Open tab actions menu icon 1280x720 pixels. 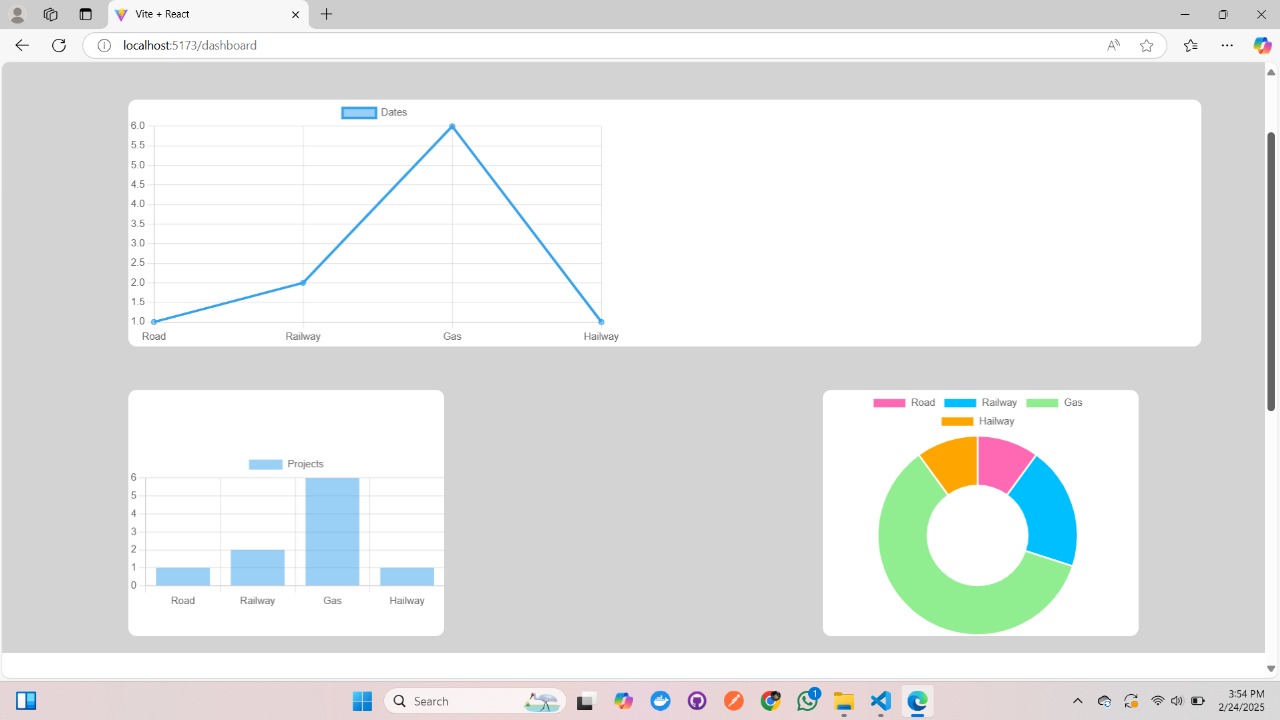(85, 14)
